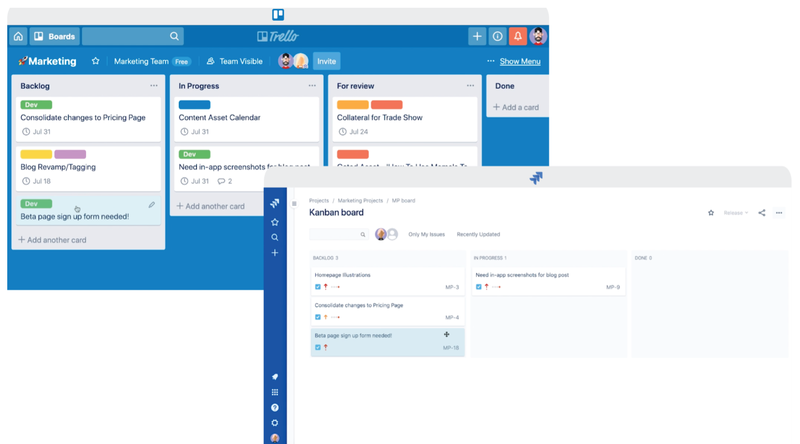Open the In Progress list options menu
800x444 pixels.
[x=312, y=86]
